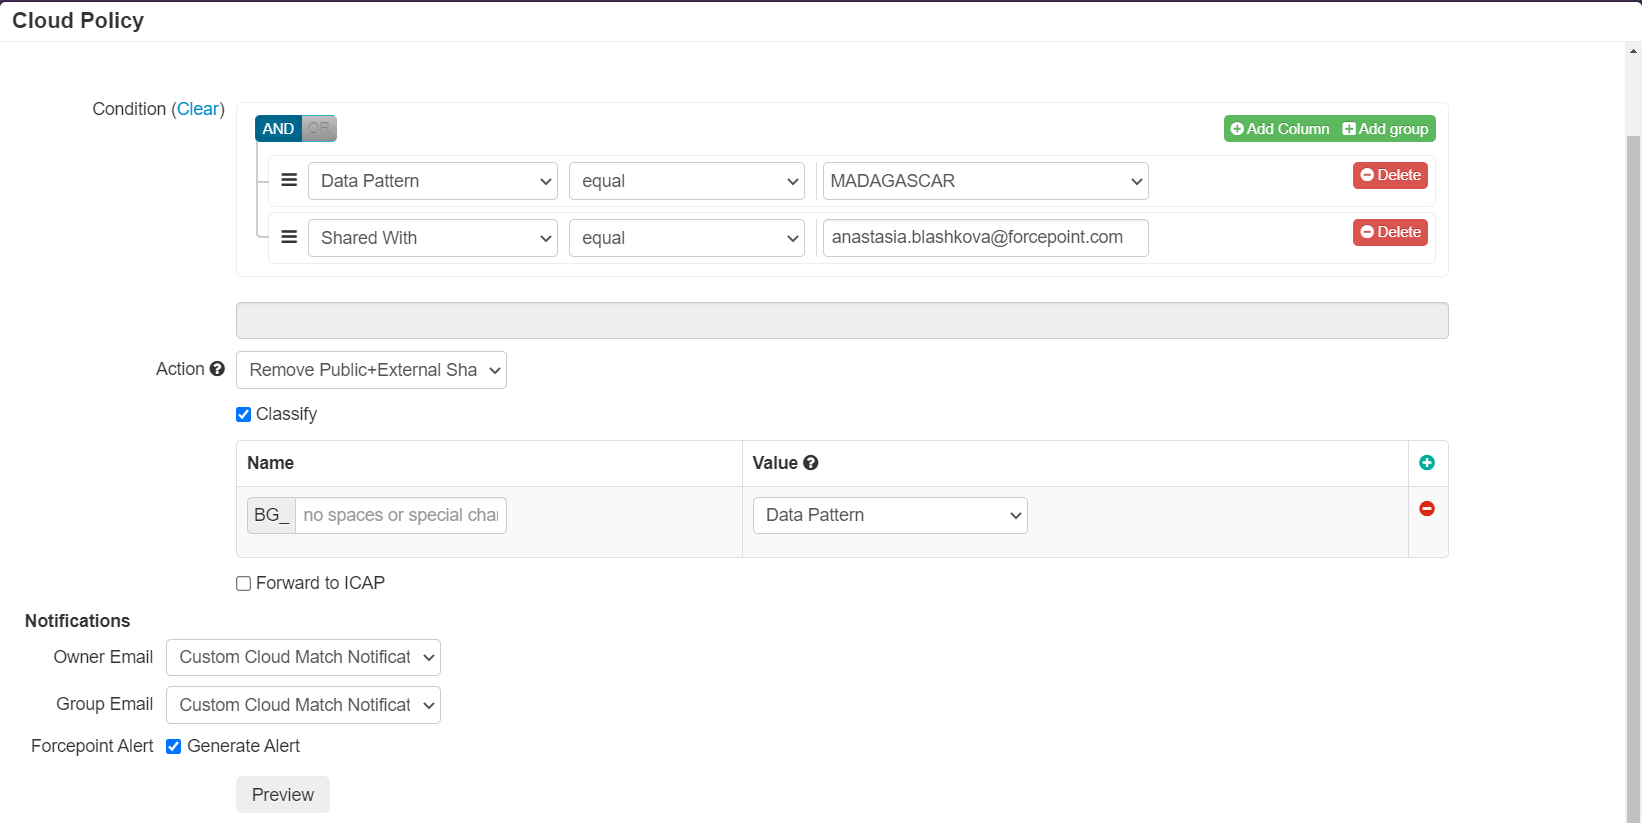Uncheck the Classify checkbox
The image size is (1642, 823).
[243, 414]
